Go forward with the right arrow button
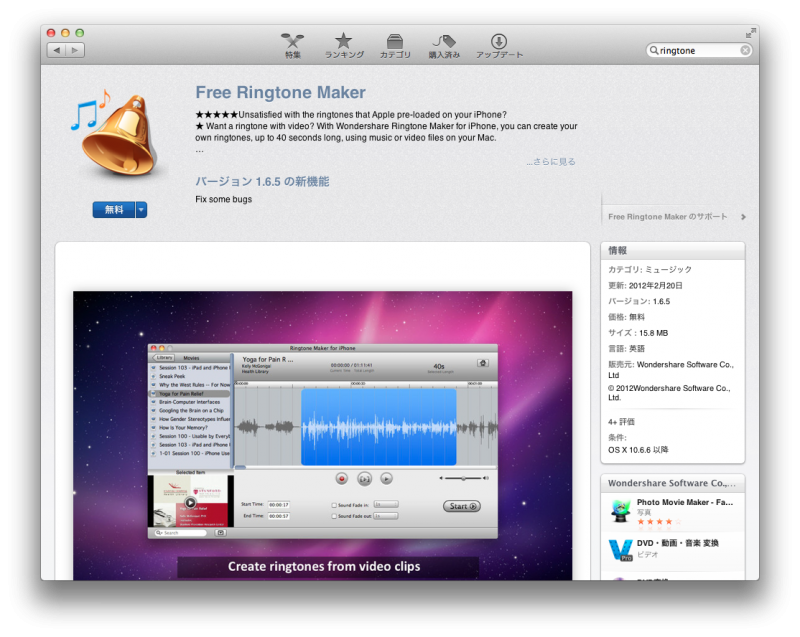The image size is (800, 637). (x=75, y=50)
